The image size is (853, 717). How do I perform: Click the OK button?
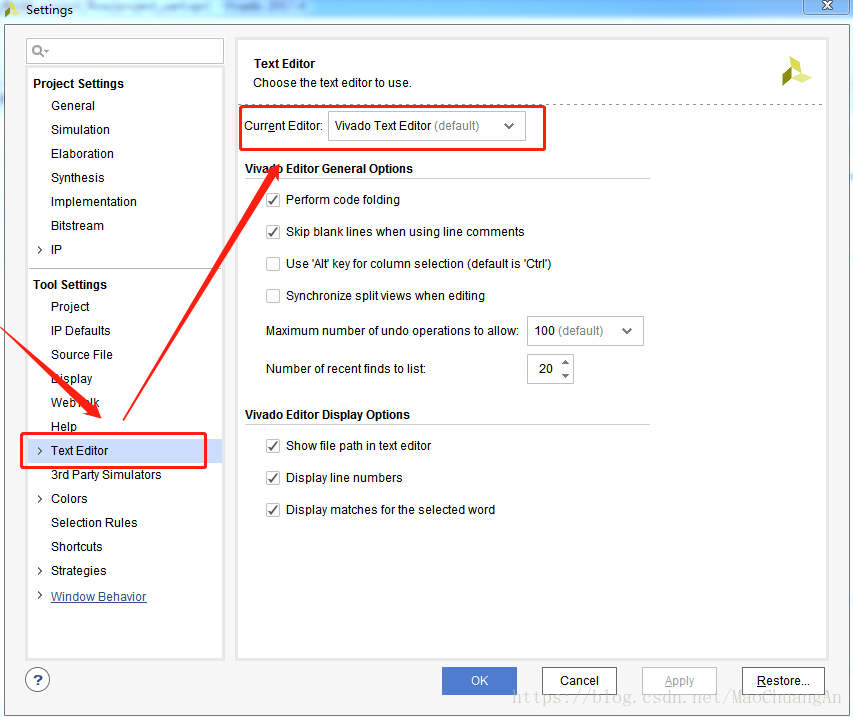(x=479, y=681)
